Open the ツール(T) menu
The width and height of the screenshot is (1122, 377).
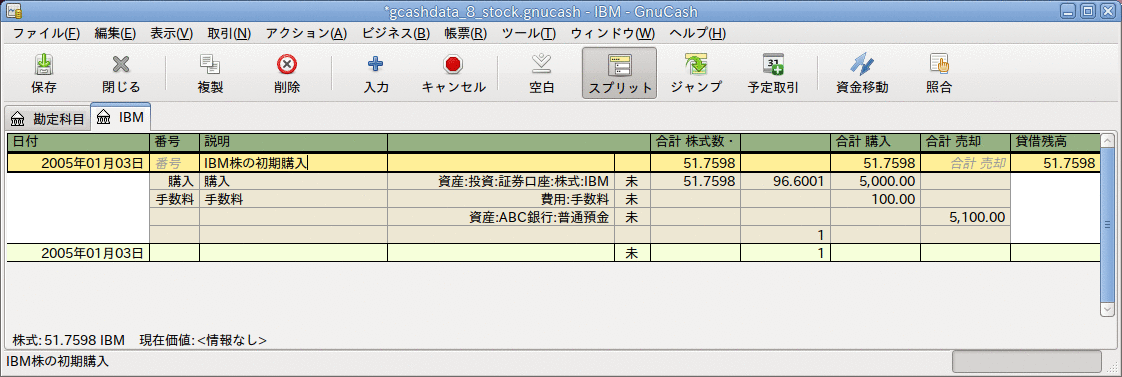coord(528,33)
